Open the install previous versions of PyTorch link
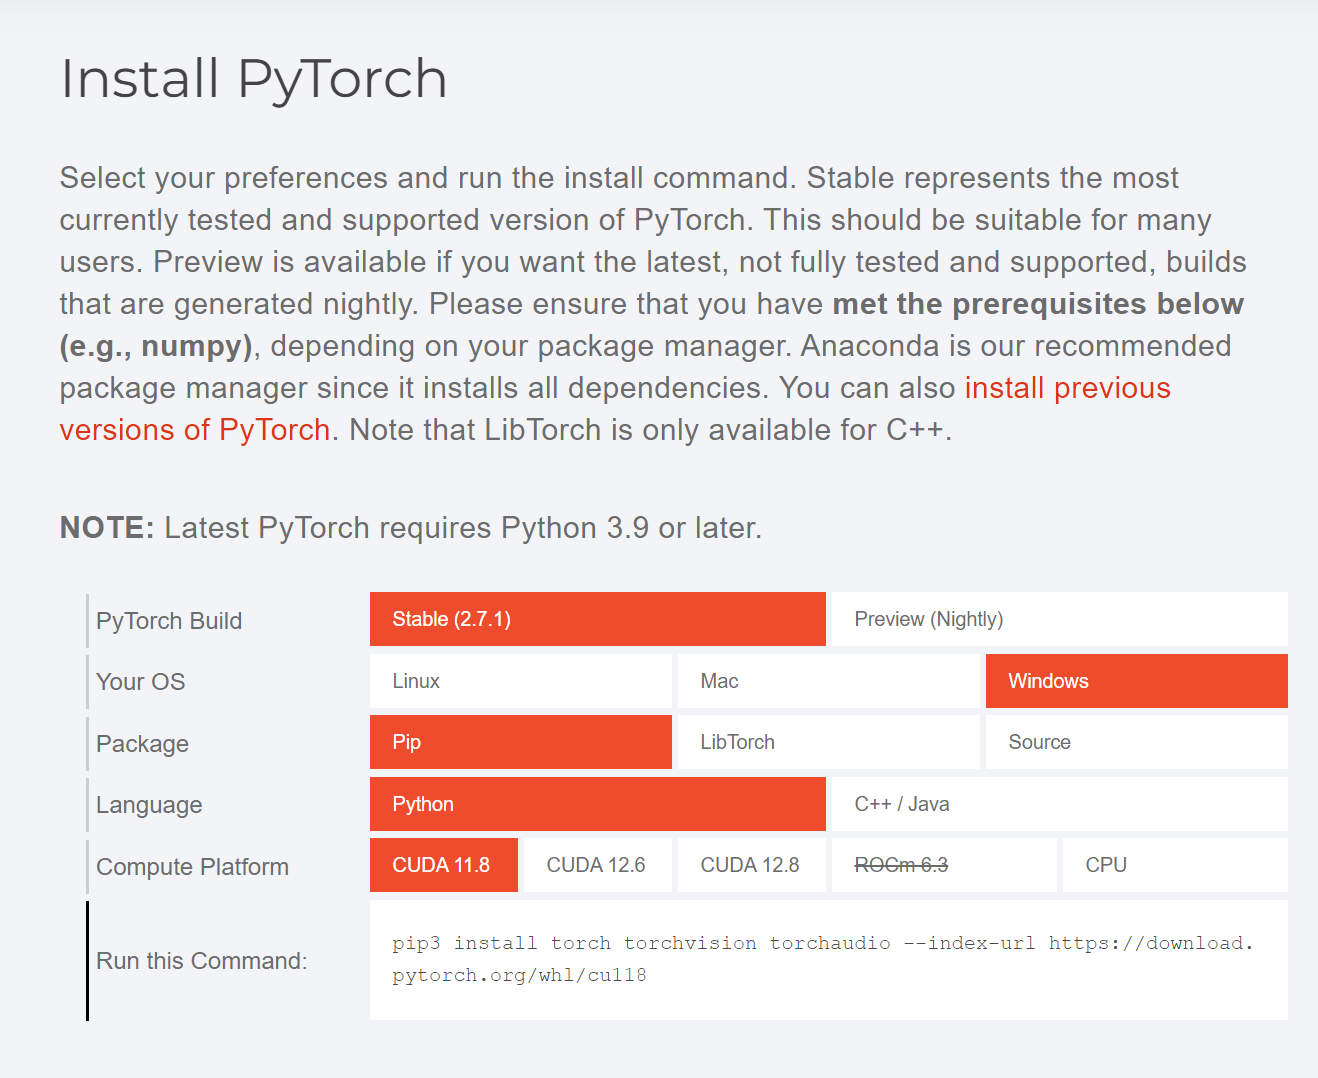The image size is (1318, 1078). point(1067,388)
